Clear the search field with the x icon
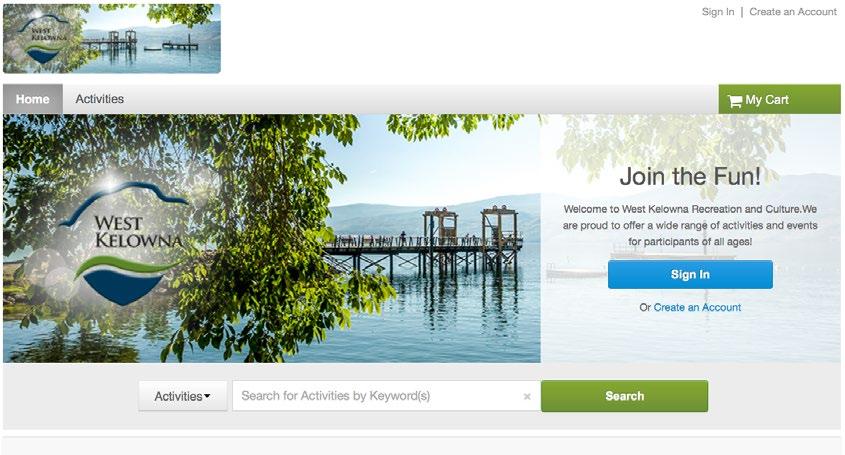845x455 pixels. [x=527, y=397]
